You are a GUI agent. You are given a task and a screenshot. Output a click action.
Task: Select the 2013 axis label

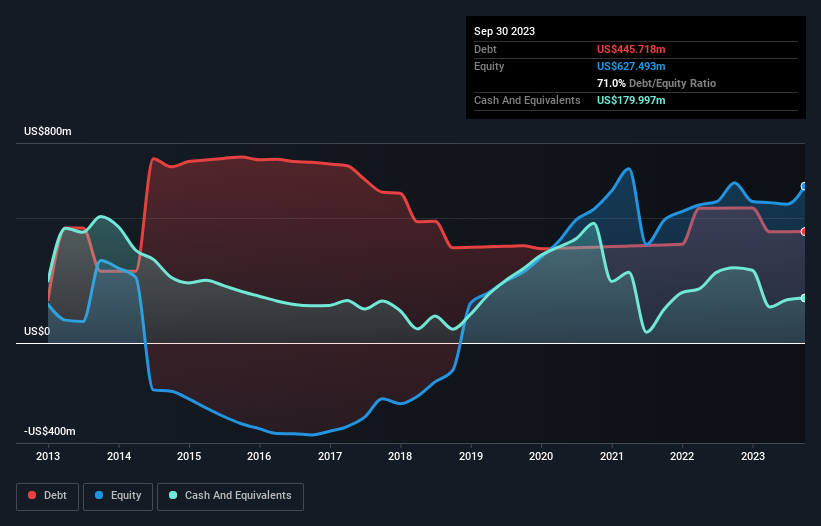(x=48, y=456)
